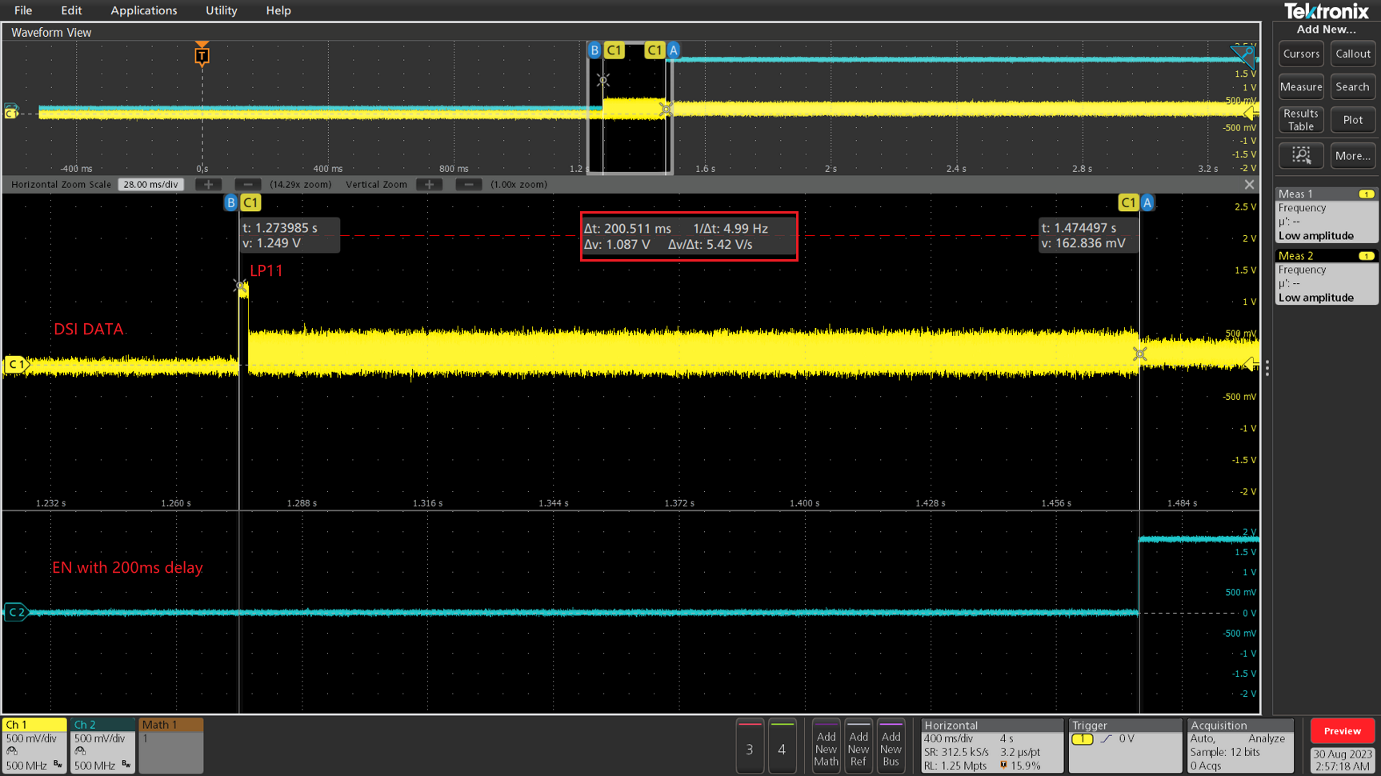This screenshot has height=776, width=1381.
Task: Click the three-dot panel divider handle
Action: coord(1267,368)
